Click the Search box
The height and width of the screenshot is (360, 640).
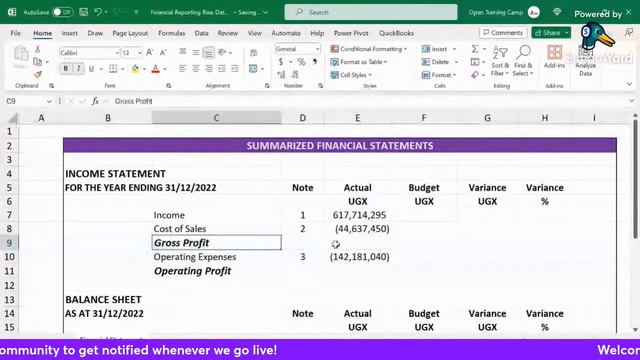pyautogui.click(x=371, y=12)
